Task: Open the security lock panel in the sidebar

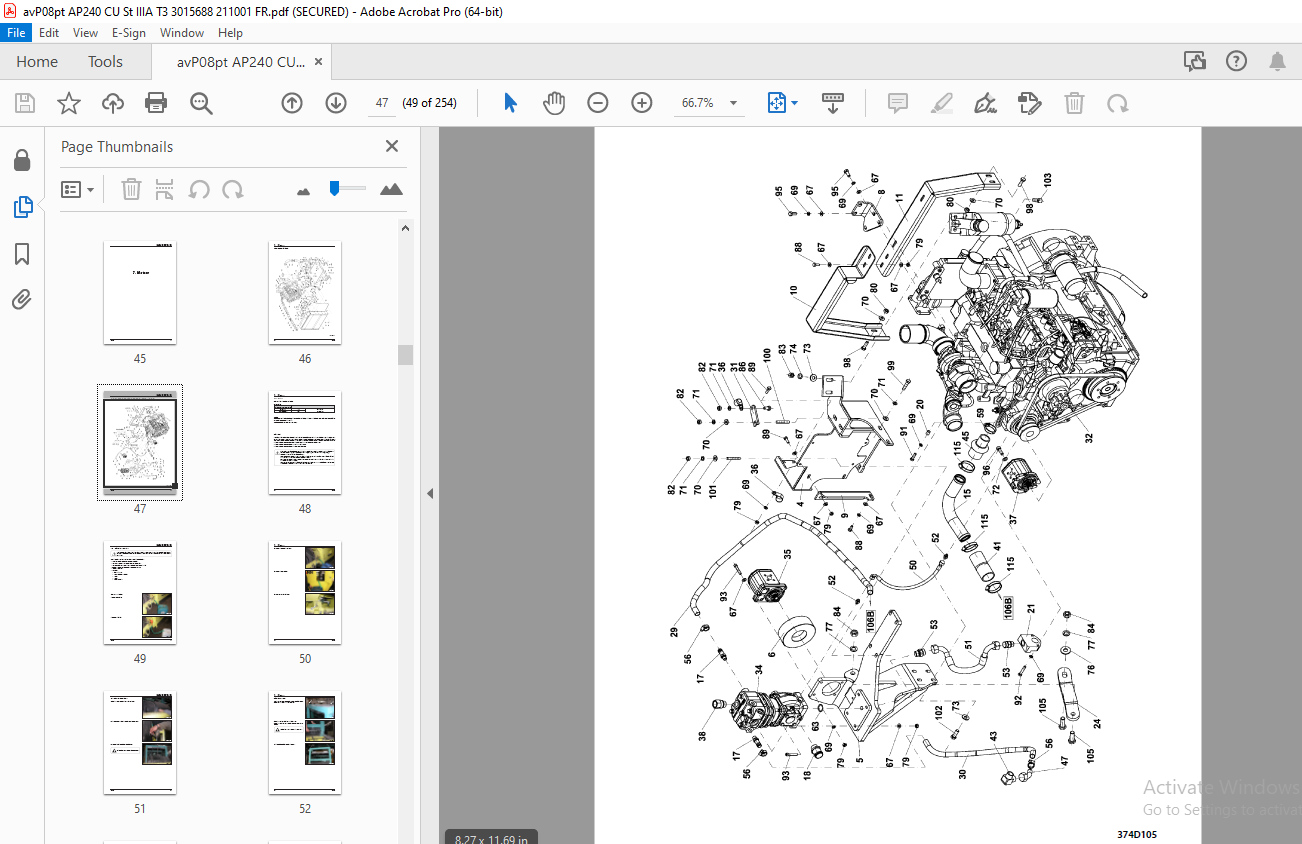Action: tap(22, 161)
